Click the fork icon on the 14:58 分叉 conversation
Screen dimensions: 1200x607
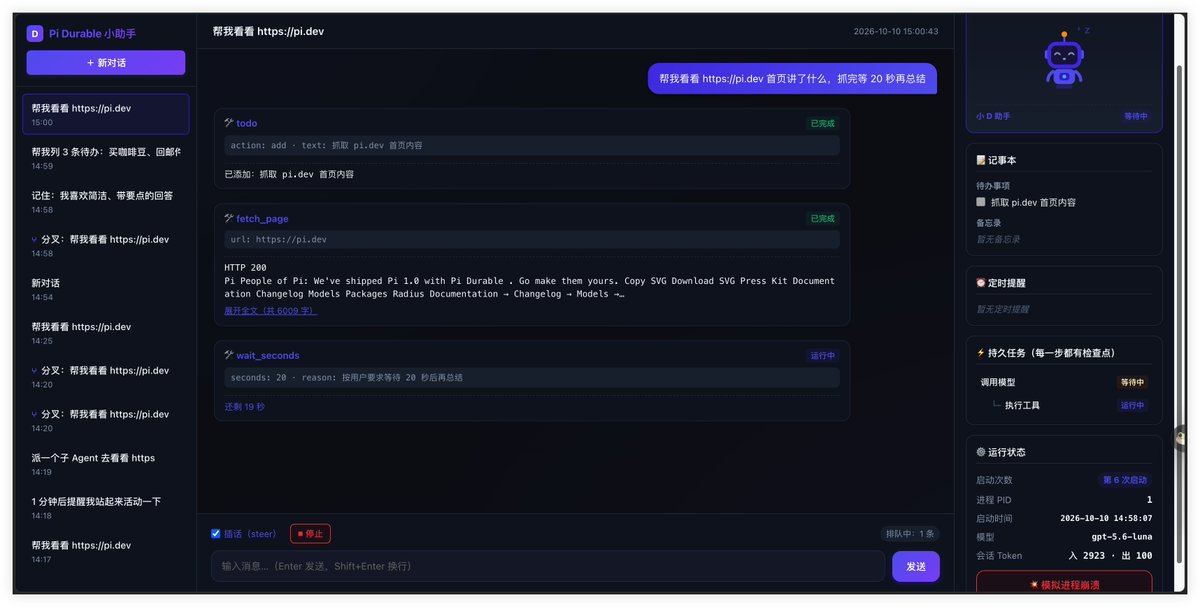35,240
